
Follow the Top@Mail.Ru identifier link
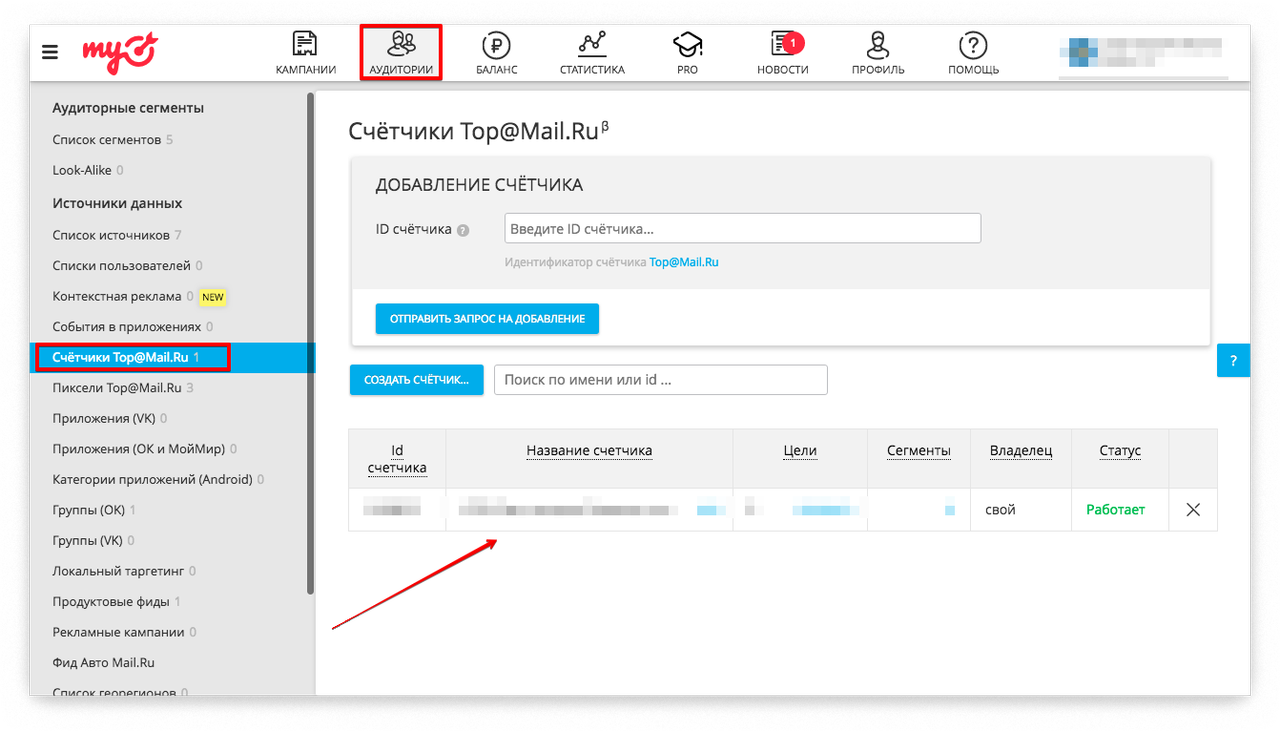click(x=684, y=262)
